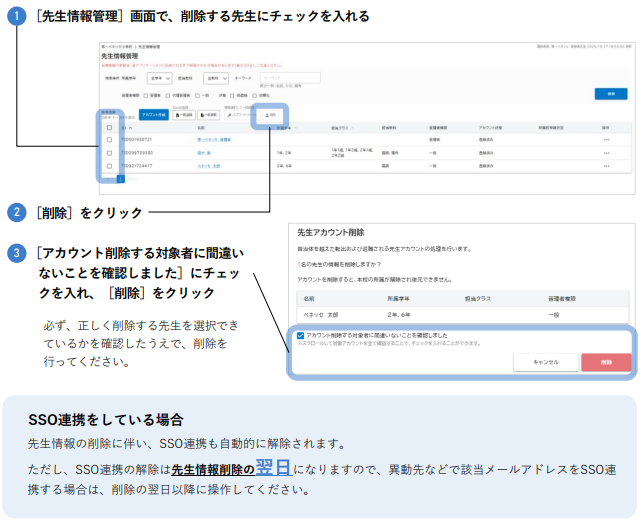
Task: Open the three-dot menu for the third teacher row
Action: [x=606, y=166]
